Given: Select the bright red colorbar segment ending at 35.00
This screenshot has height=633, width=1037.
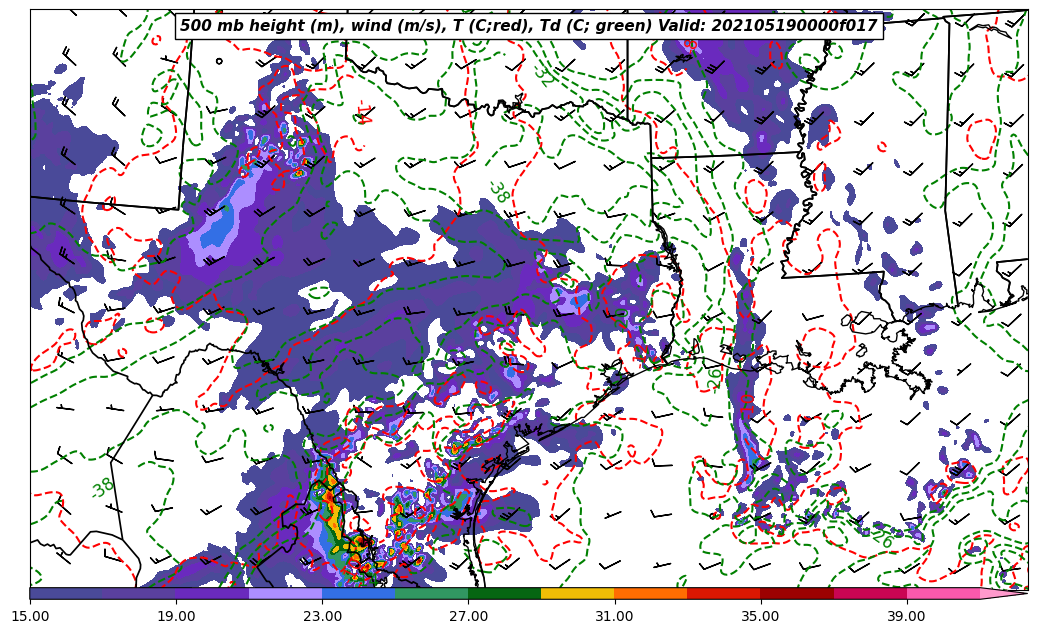Looking at the screenshot, I should (724, 593).
